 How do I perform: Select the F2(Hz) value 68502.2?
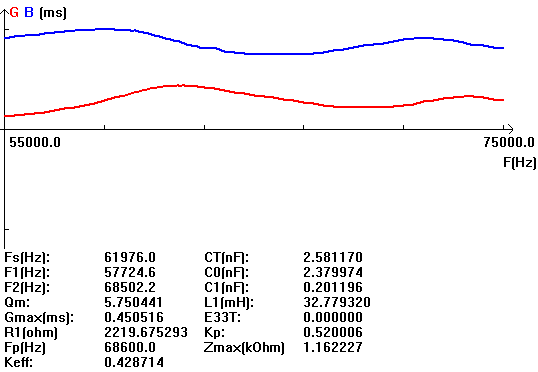pos(130,287)
